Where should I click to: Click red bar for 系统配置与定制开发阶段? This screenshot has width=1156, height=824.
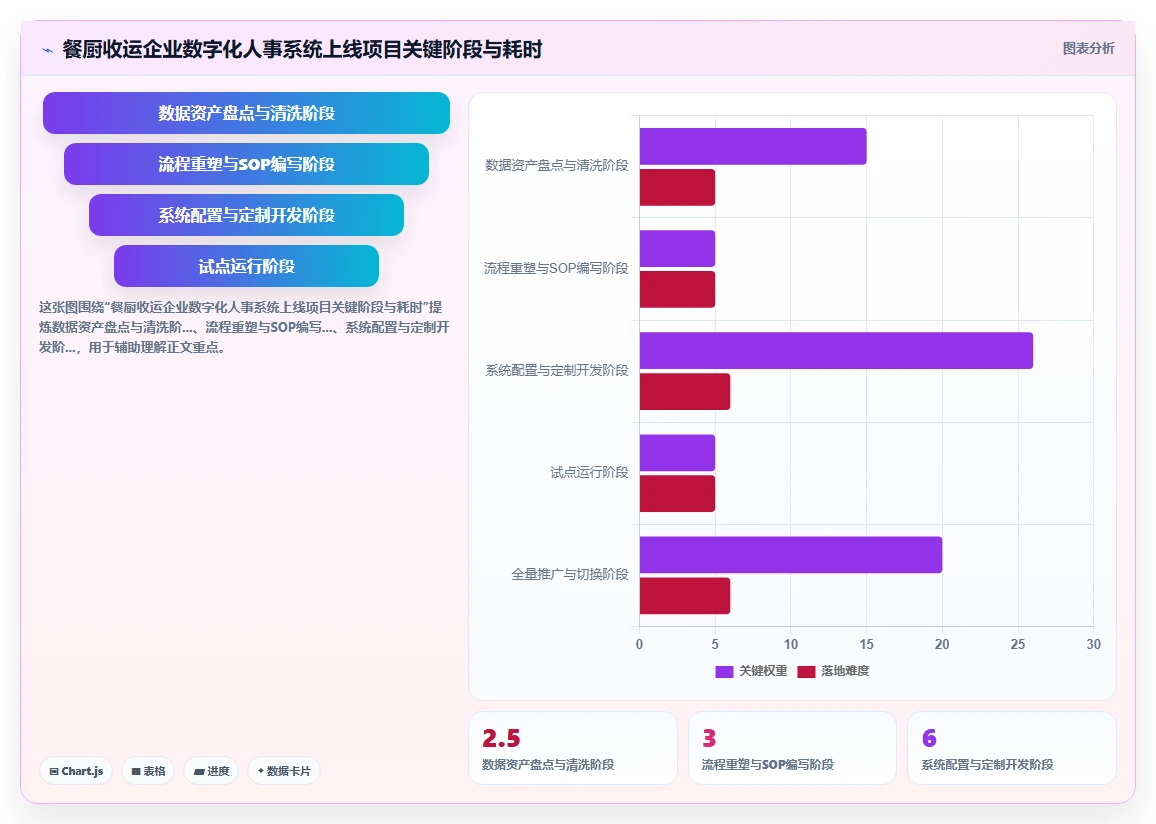tap(685, 391)
